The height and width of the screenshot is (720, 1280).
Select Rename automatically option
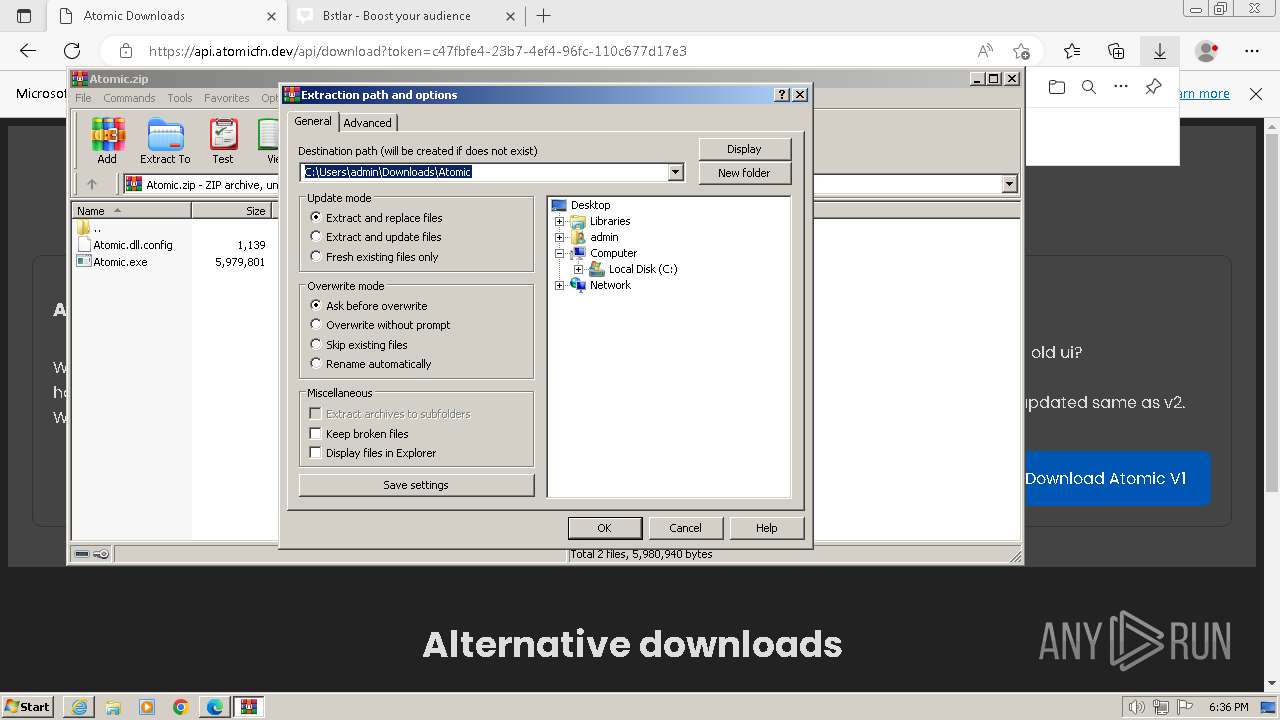click(x=371, y=364)
